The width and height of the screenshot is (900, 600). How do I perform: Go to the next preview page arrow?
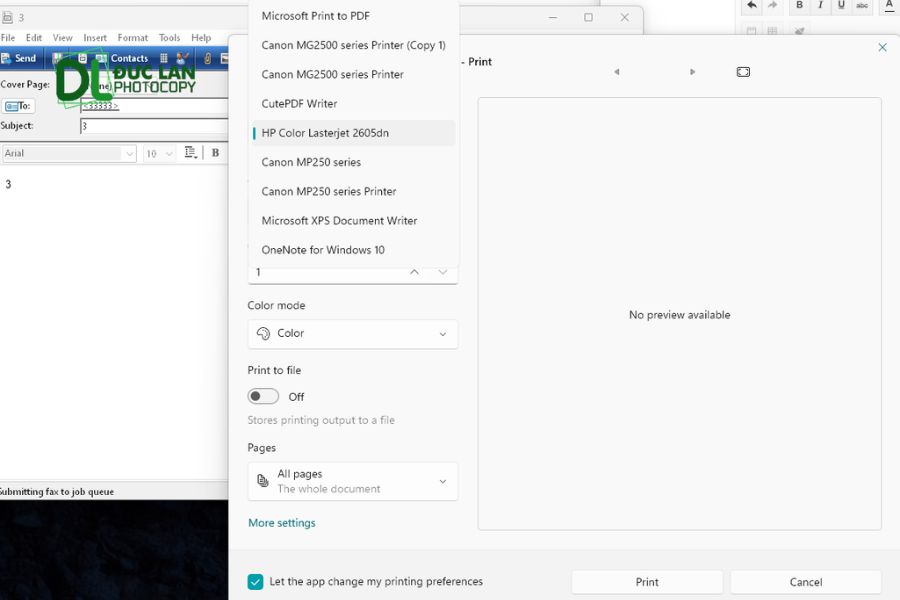(692, 72)
